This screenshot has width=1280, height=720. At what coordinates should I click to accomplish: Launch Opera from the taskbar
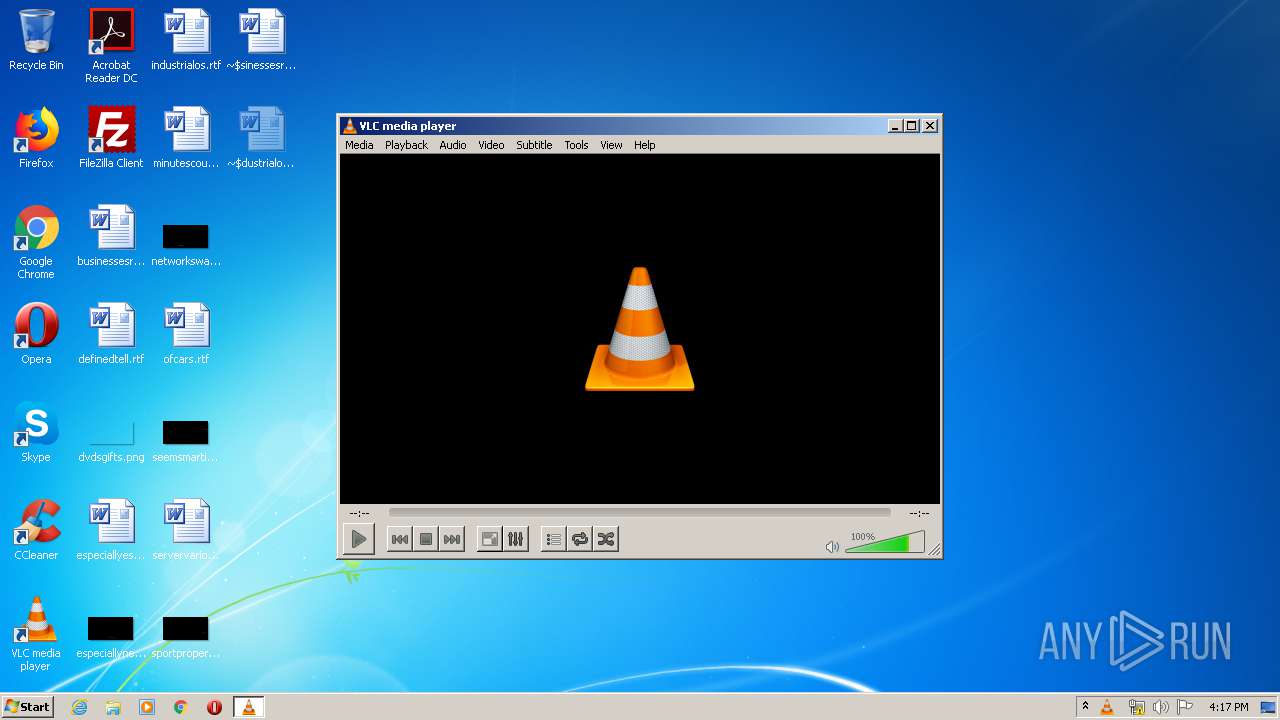pyautogui.click(x=214, y=707)
